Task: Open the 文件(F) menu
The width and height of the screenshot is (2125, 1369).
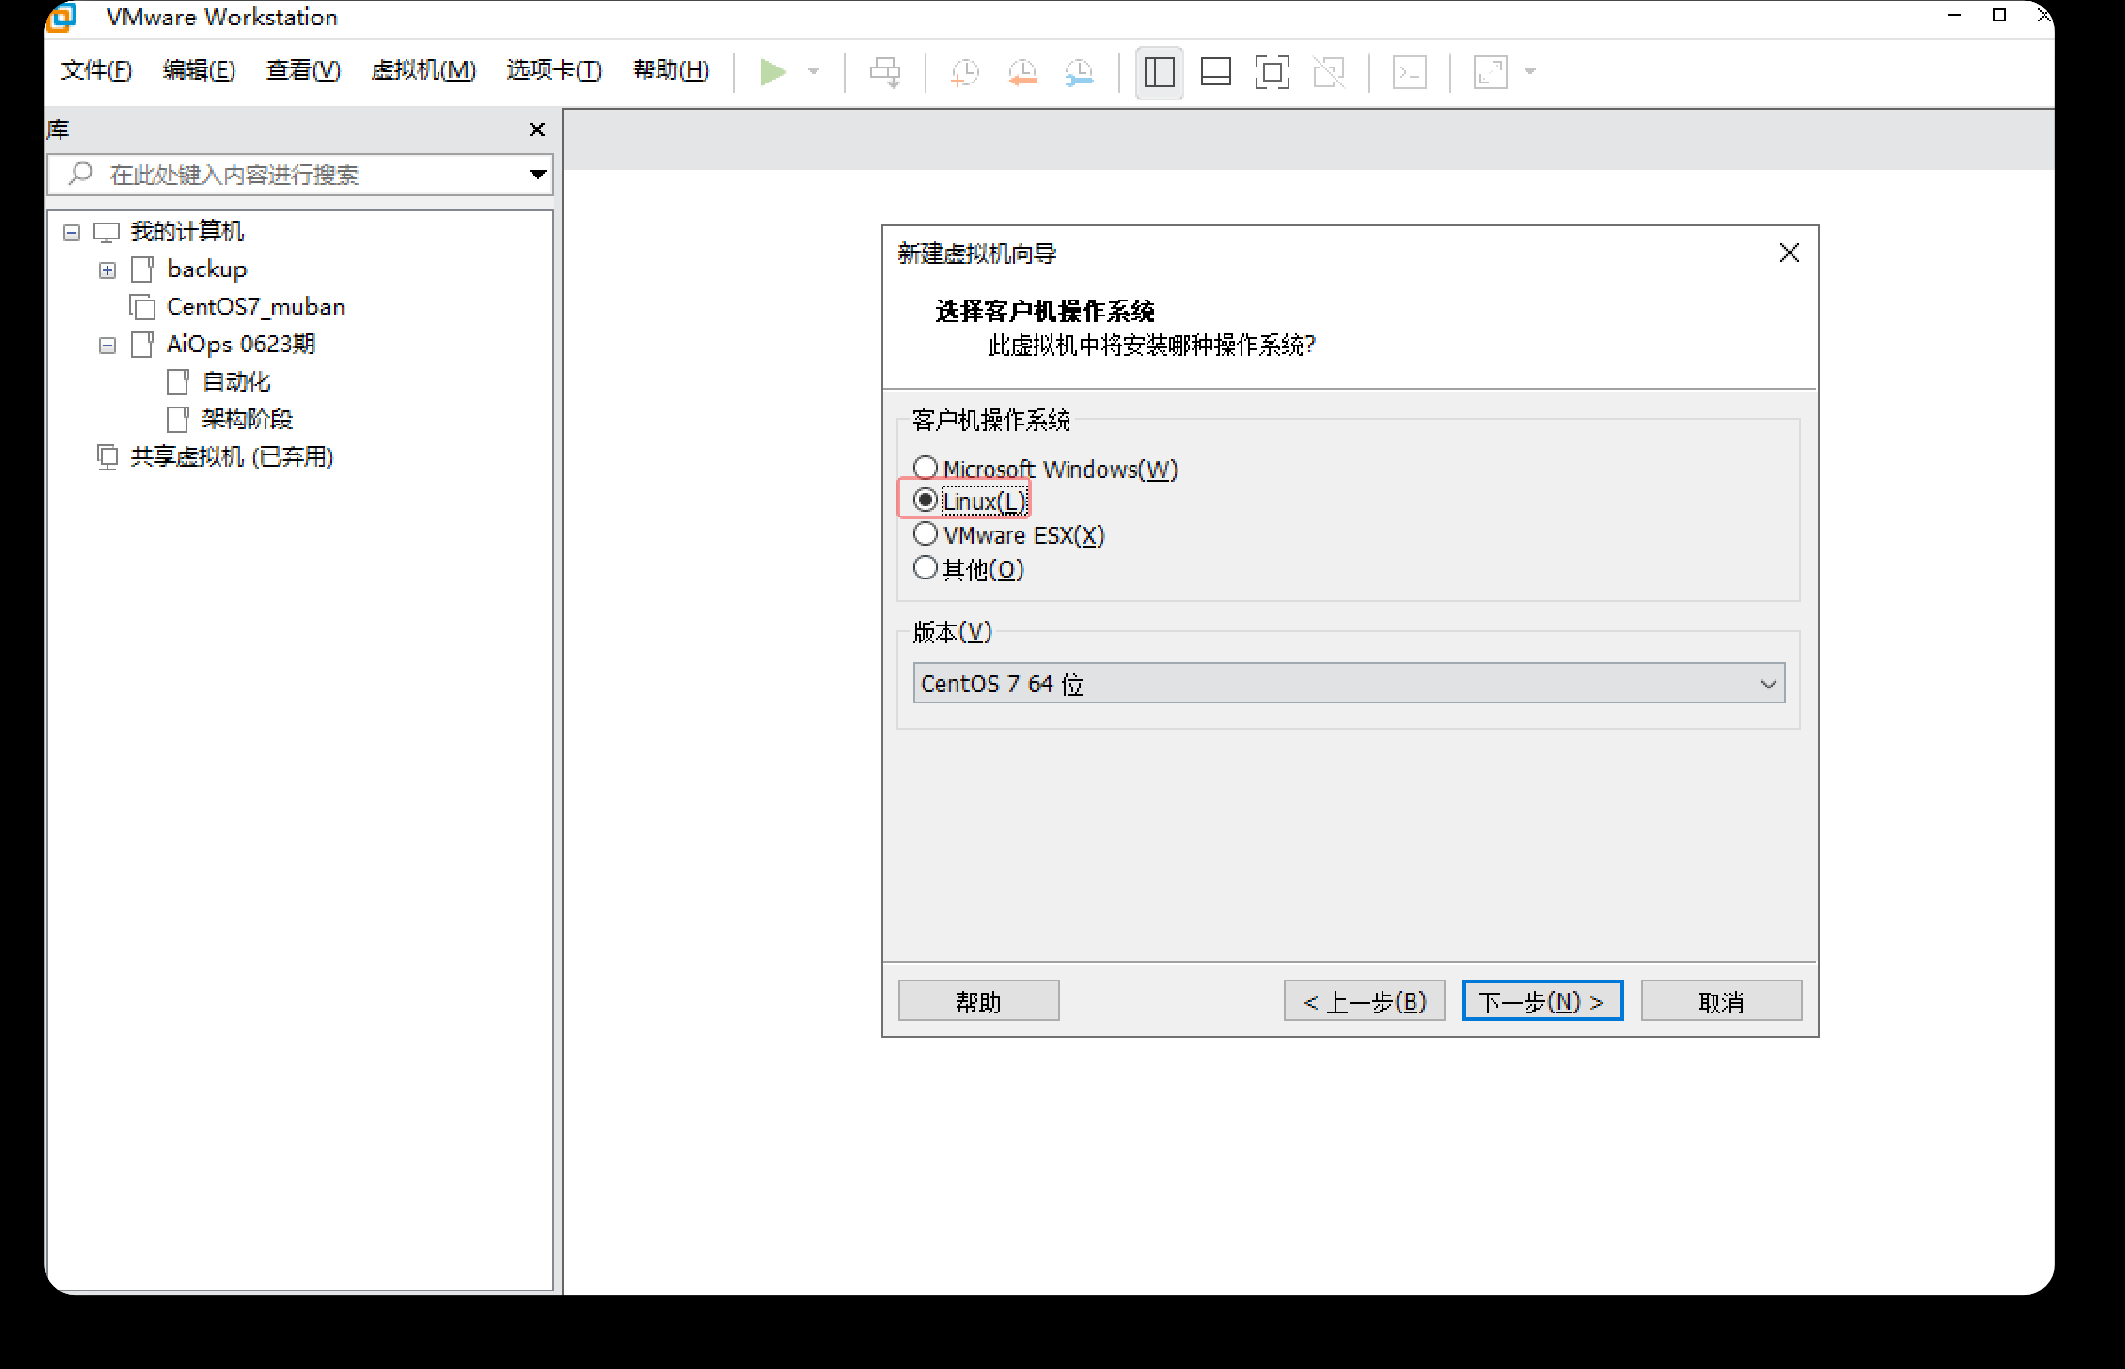Action: (96, 70)
